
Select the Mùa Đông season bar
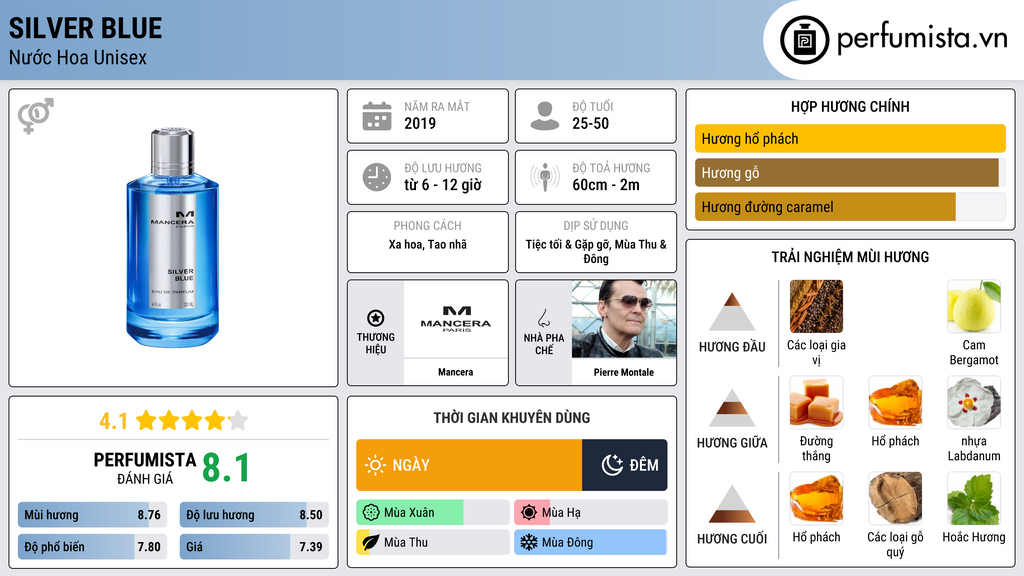coord(590,543)
